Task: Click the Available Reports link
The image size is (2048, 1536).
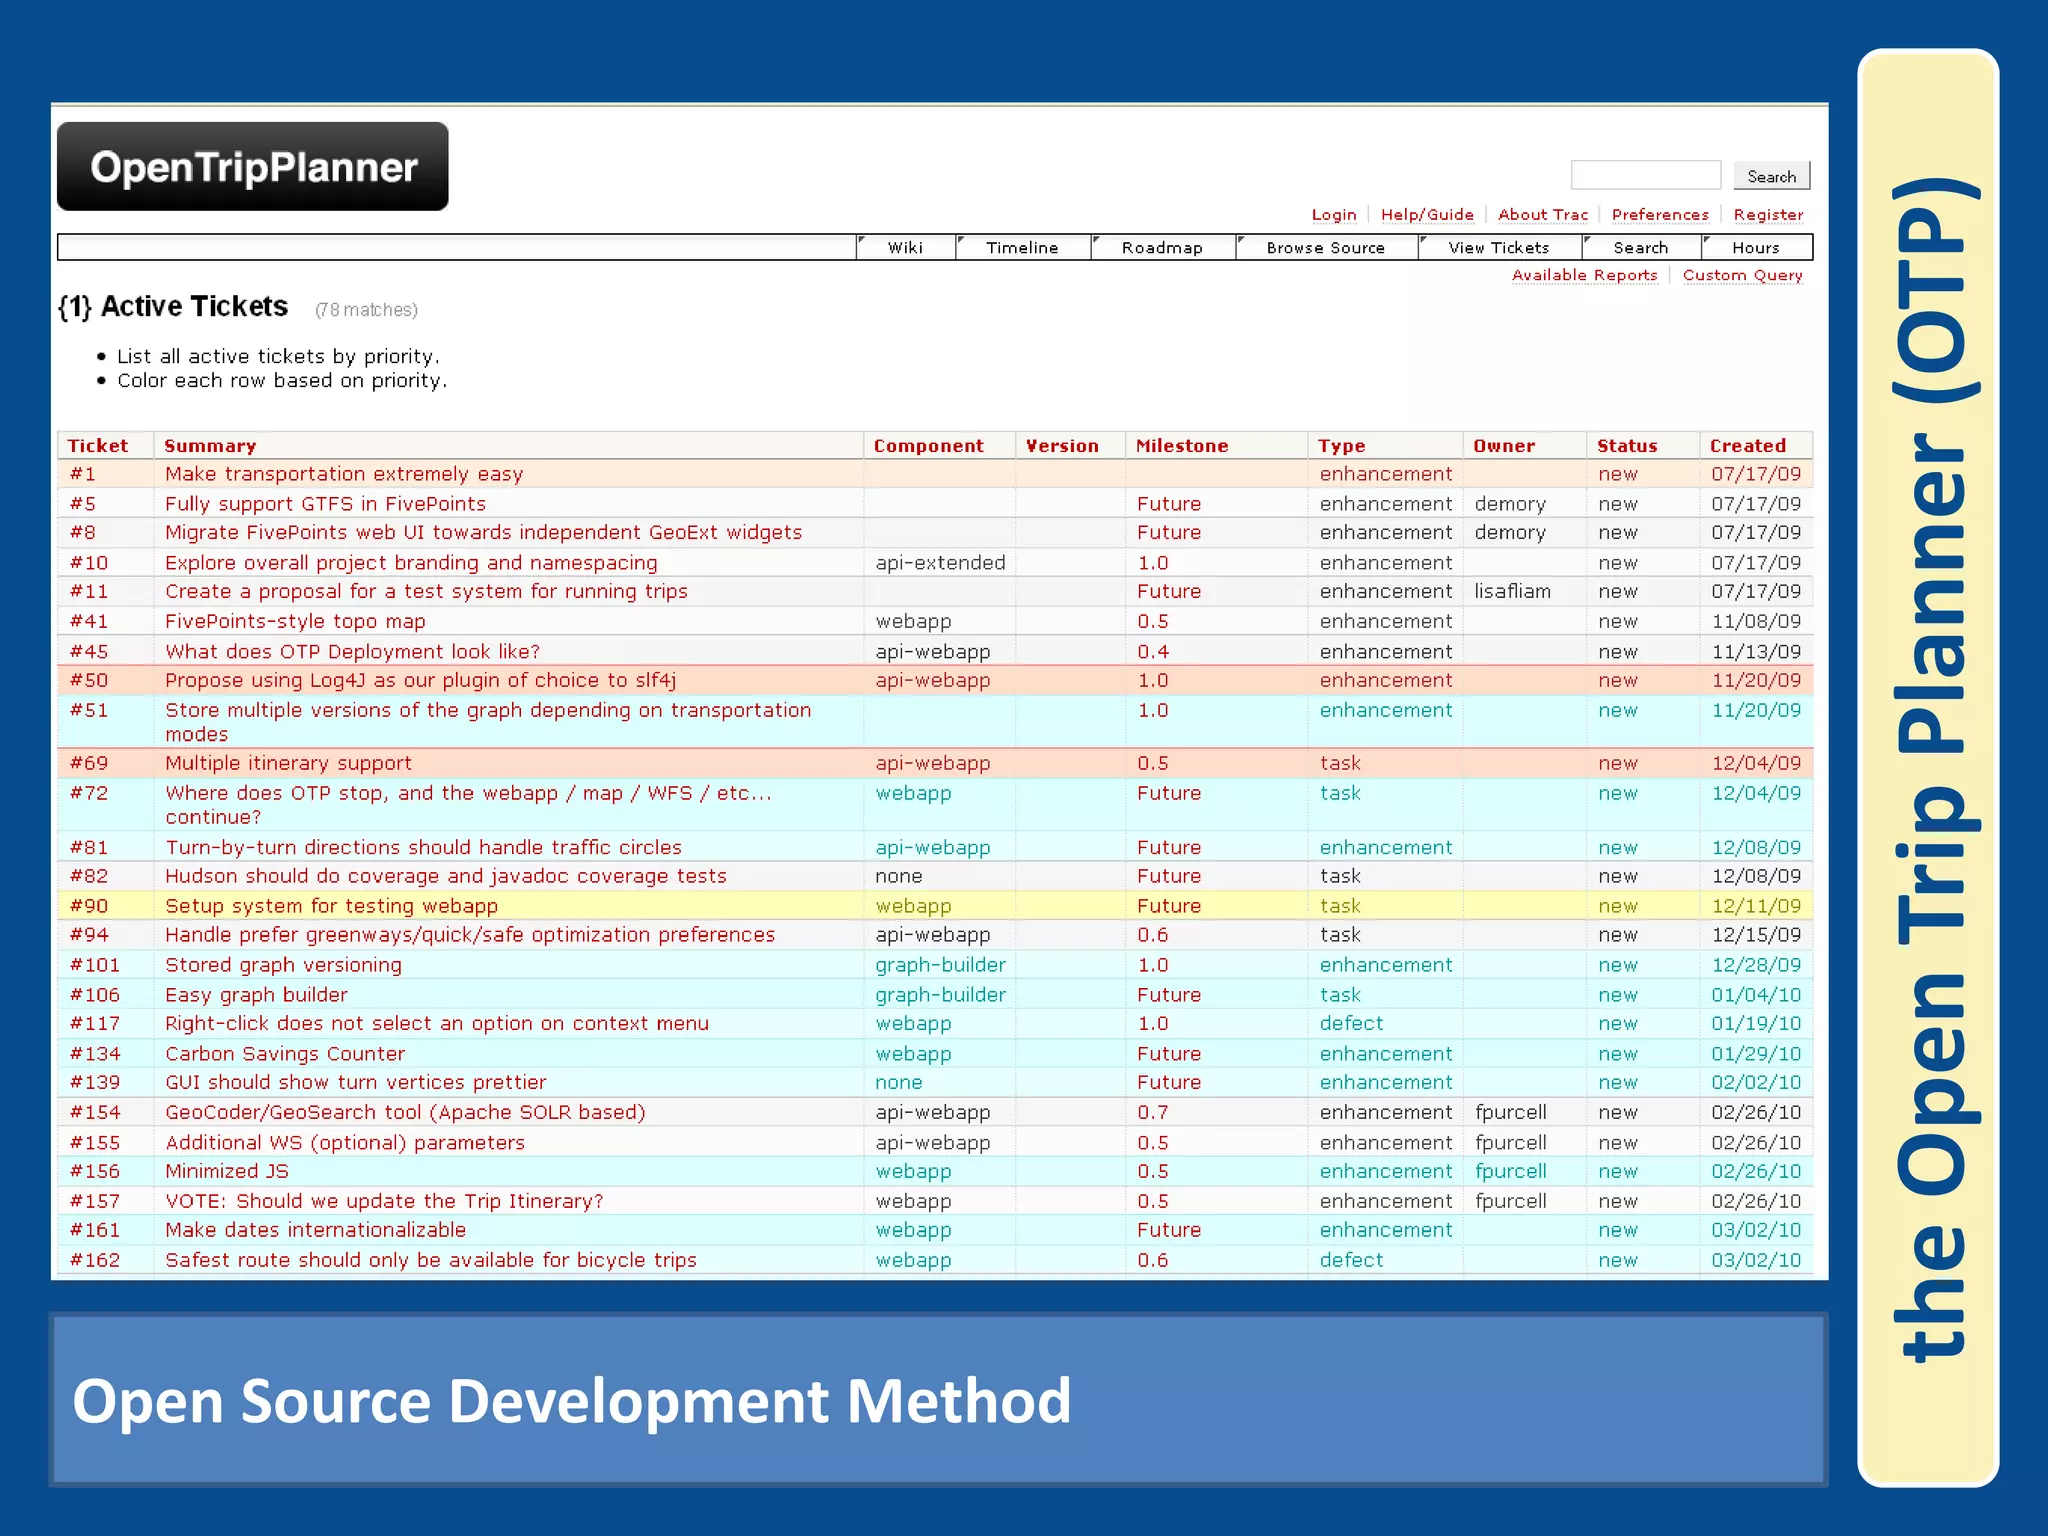Action: [1584, 275]
